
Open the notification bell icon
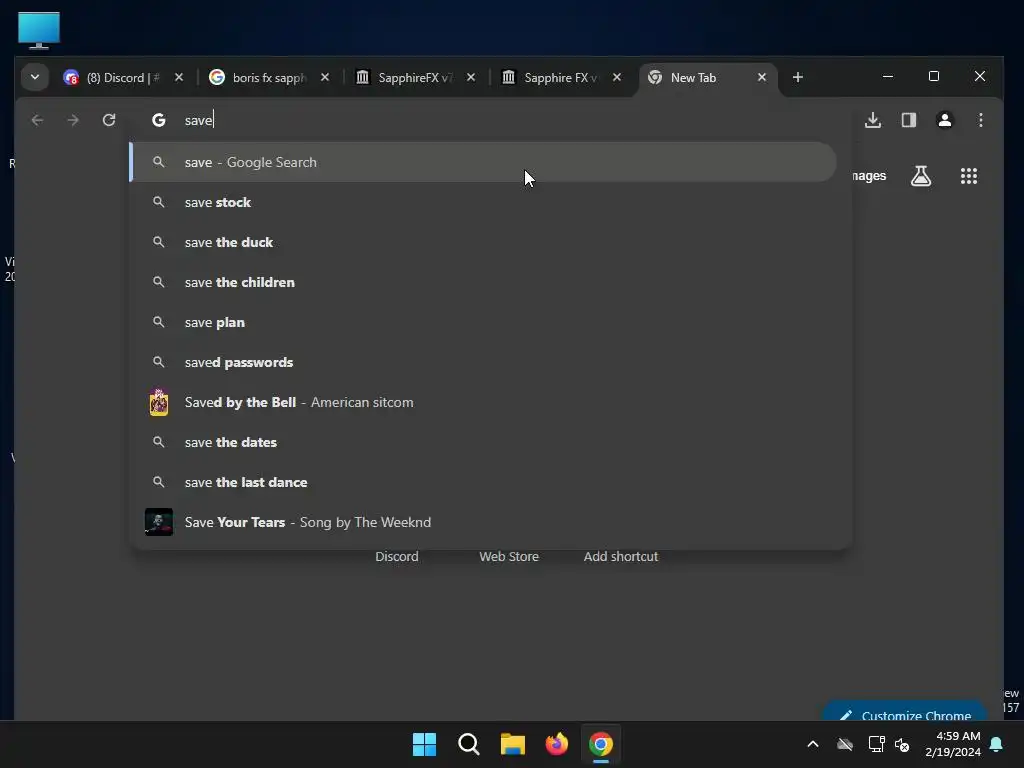tap(997, 744)
